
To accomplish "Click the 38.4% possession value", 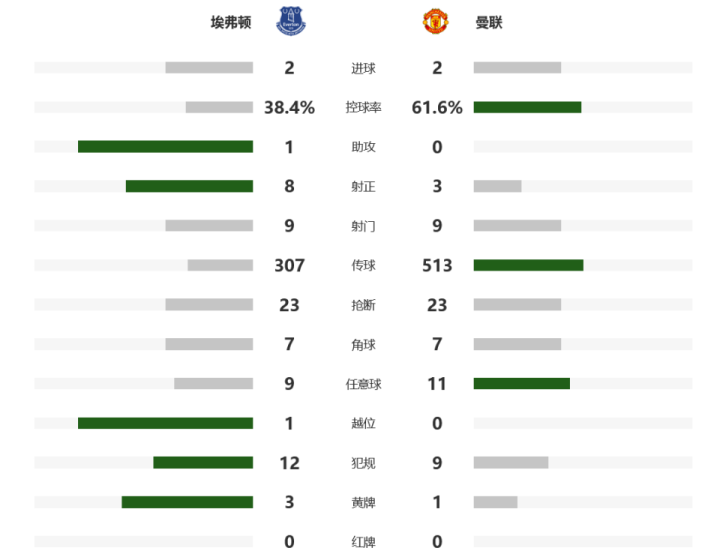I will click(289, 107).
